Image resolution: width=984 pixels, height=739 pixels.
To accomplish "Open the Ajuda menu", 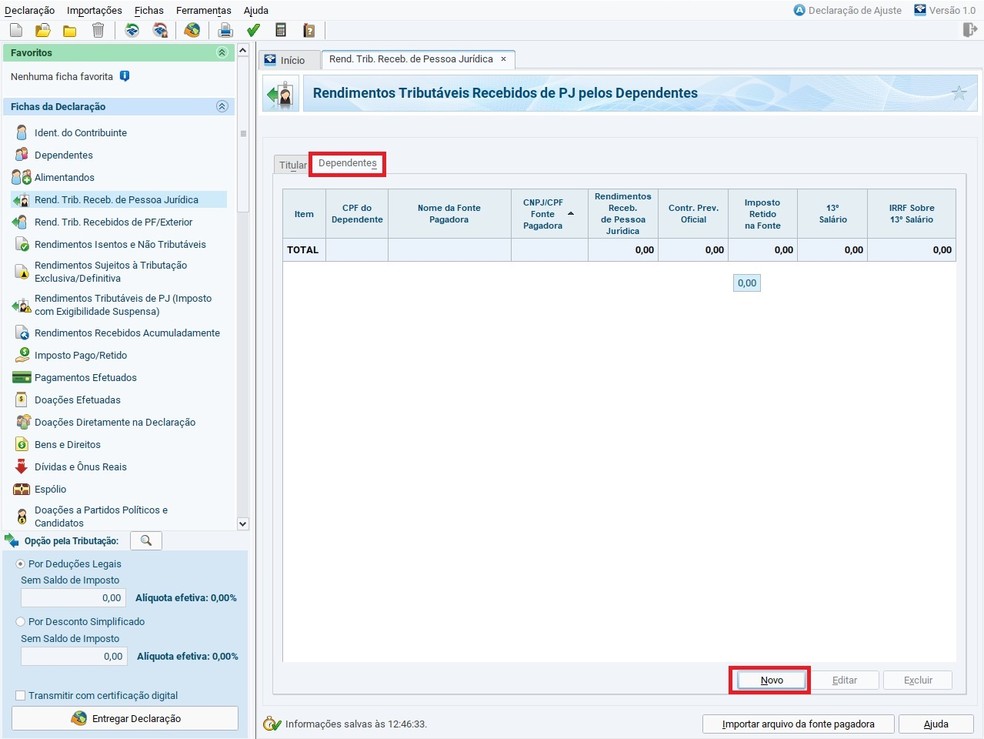I will 256,10.
